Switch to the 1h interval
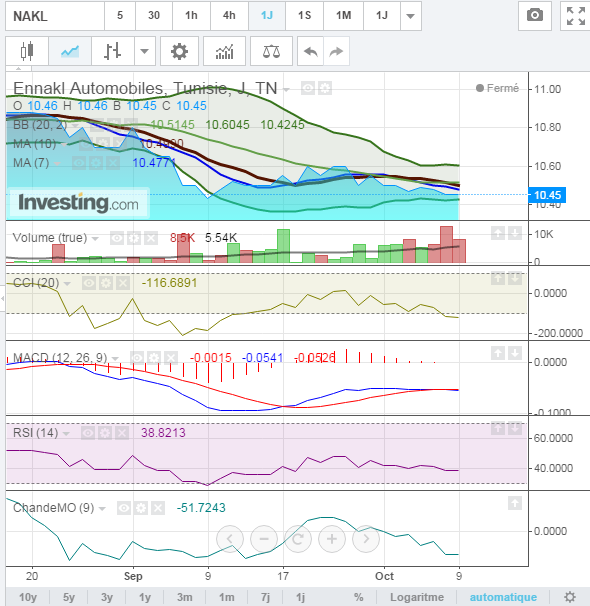The width and height of the screenshot is (590, 606). (x=191, y=15)
